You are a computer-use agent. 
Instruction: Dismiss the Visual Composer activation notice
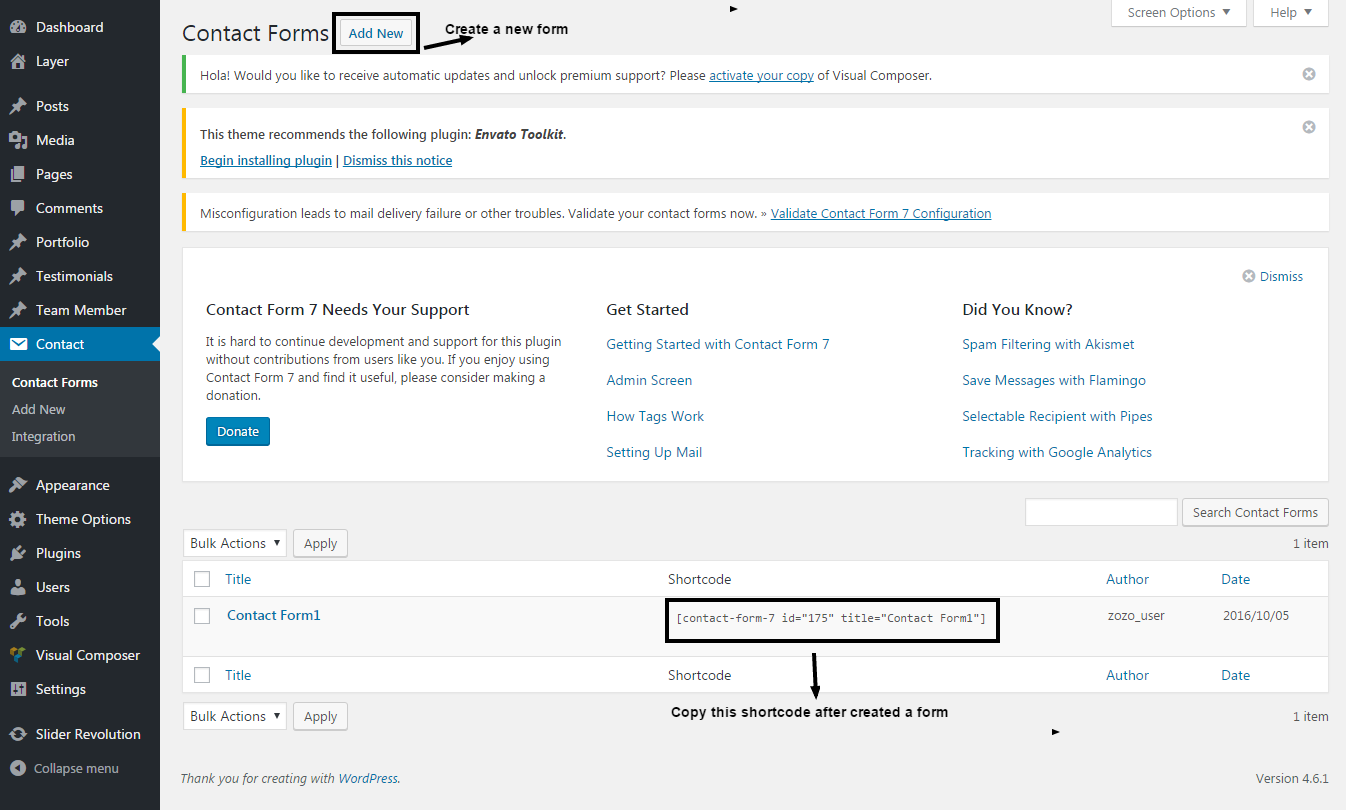click(1309, 75)
